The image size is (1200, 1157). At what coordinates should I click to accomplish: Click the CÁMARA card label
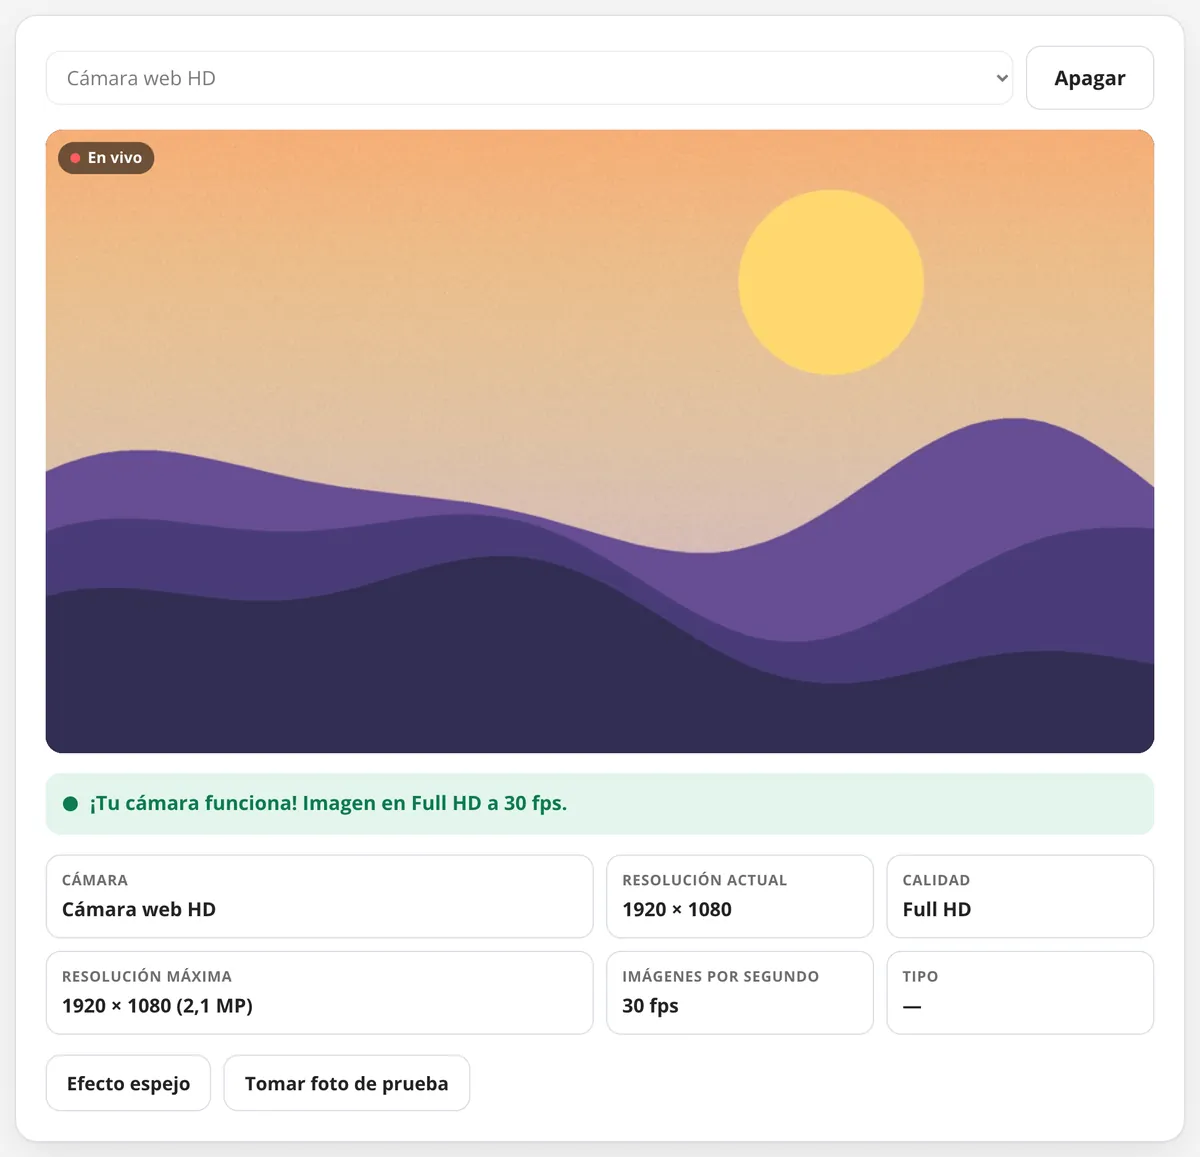tap(95, 880)
